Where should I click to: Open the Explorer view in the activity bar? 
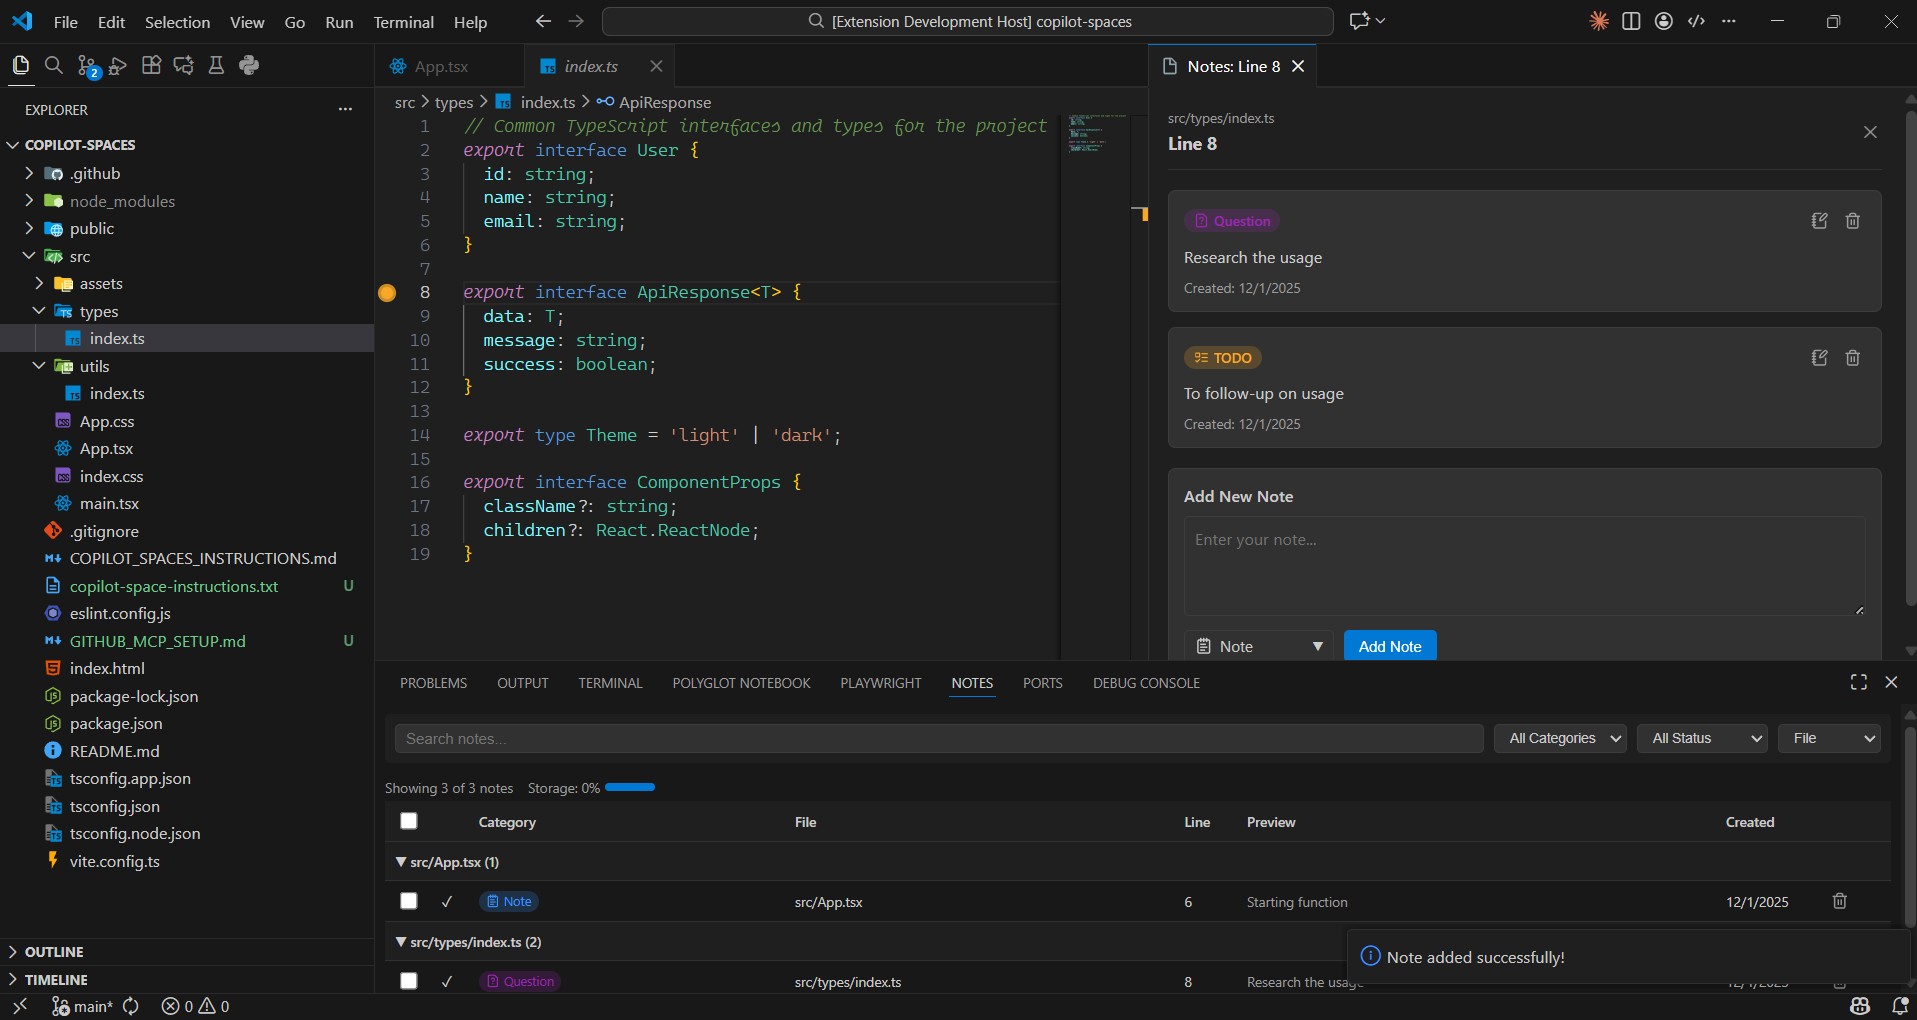coord(20,65)
